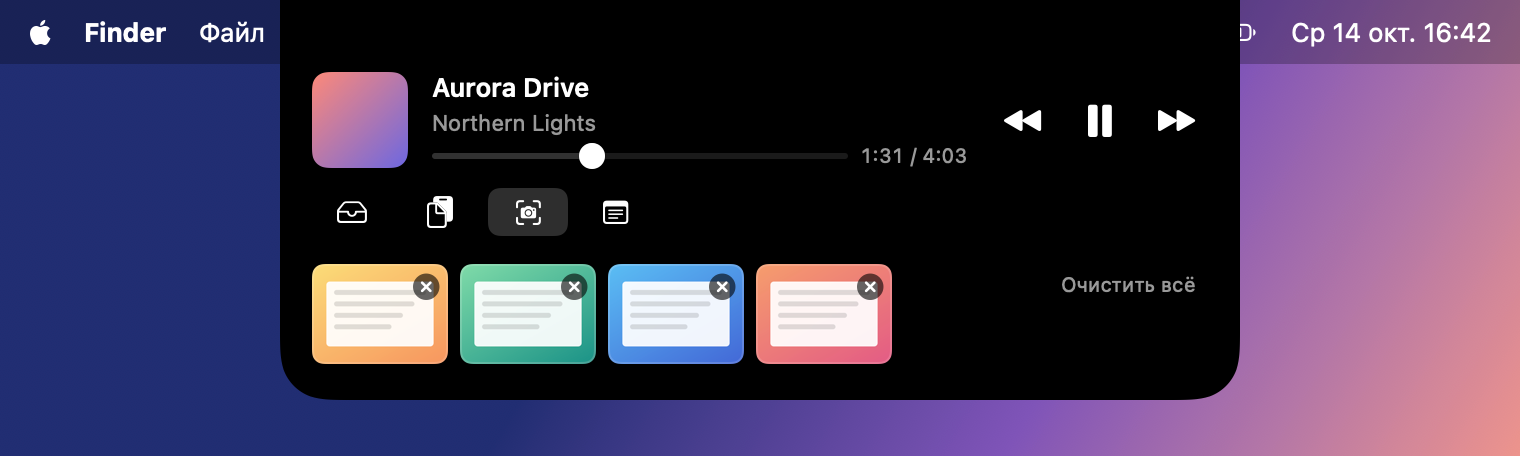Open the Finder menu
Viewport: 1520px width, 456px height.
point(125,33)
